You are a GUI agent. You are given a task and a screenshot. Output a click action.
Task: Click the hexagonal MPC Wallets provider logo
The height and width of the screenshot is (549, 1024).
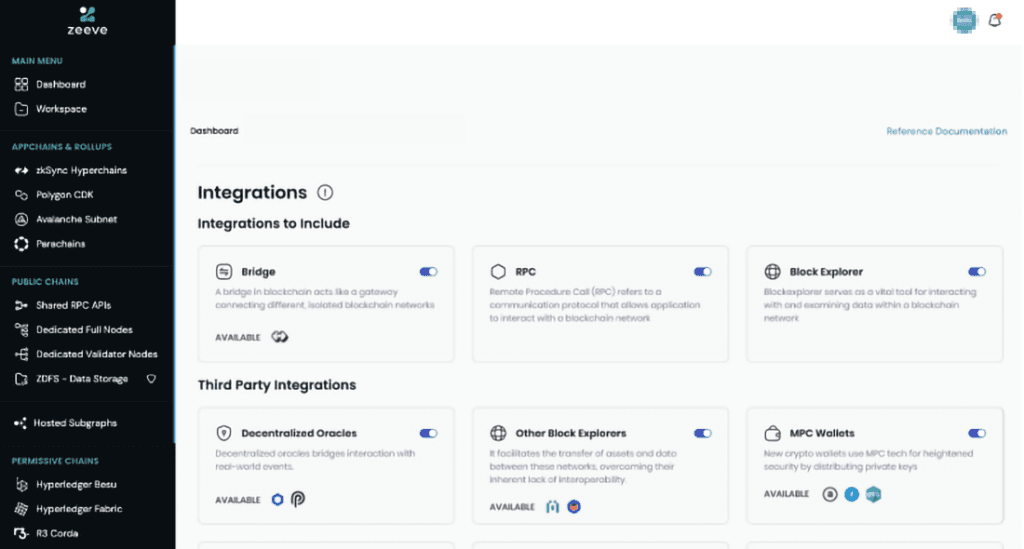pyautogui.click(x=874, y=494)
